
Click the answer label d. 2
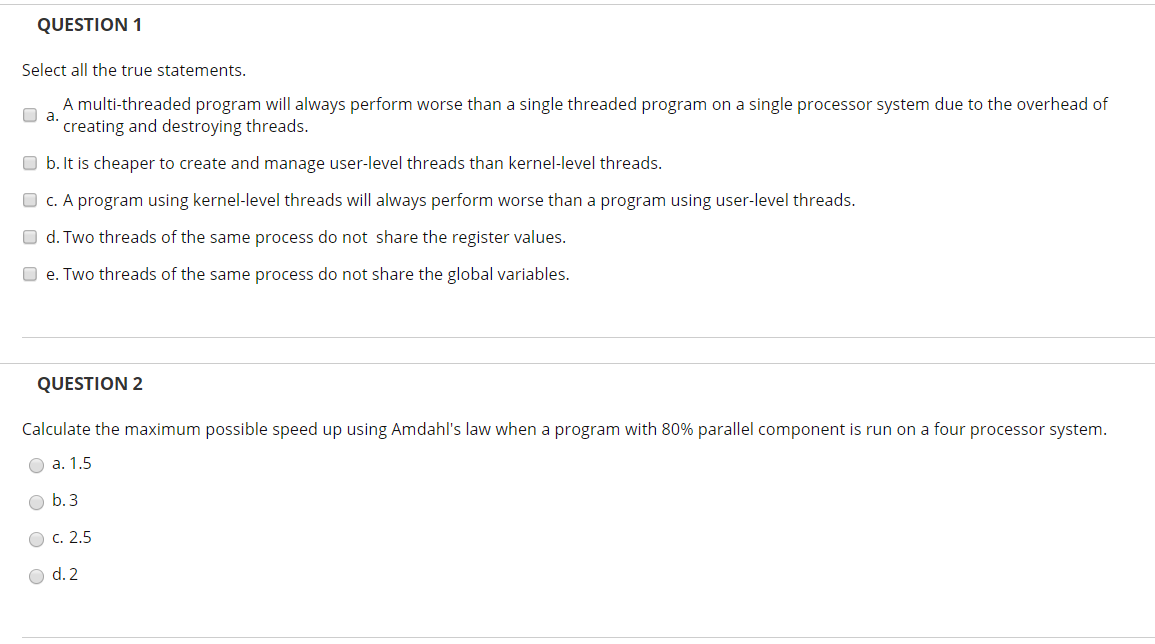(x=63, y=574)
